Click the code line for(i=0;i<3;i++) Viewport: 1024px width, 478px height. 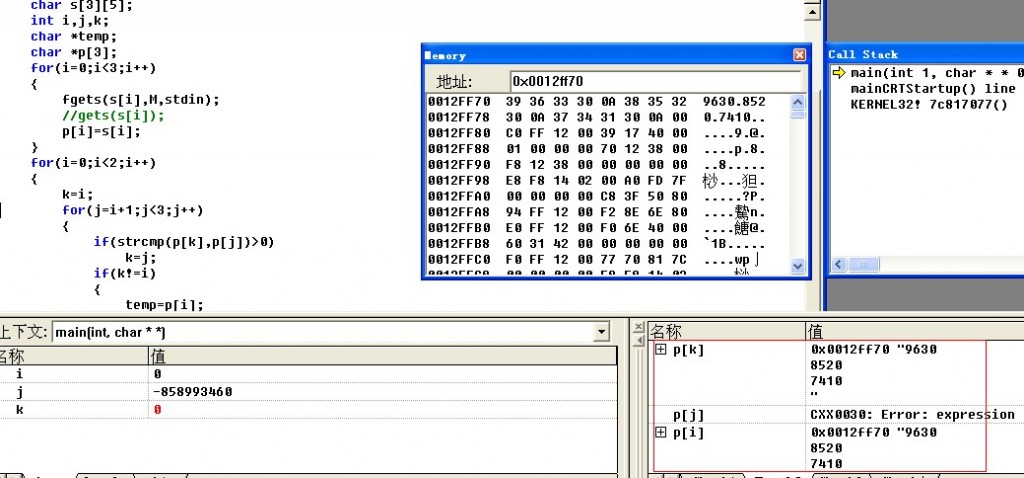coord(93,68)
